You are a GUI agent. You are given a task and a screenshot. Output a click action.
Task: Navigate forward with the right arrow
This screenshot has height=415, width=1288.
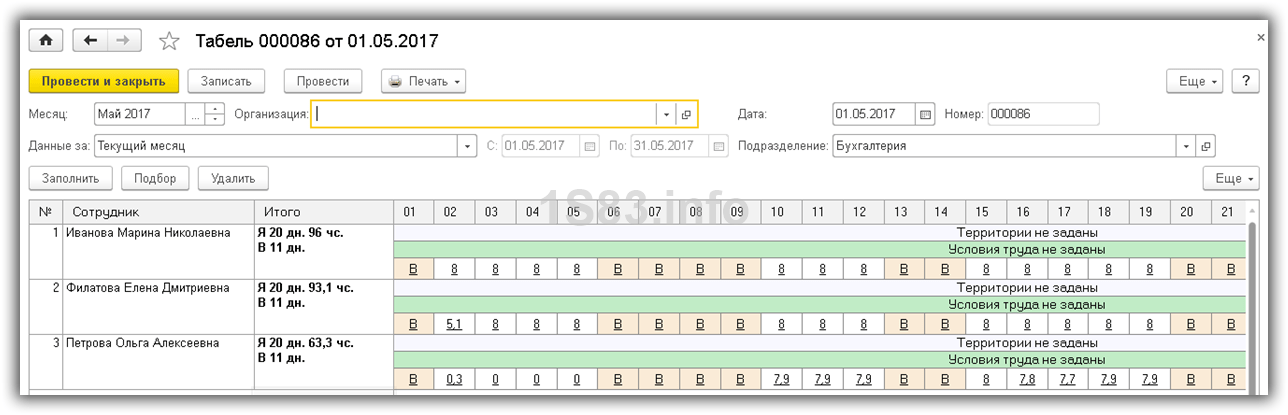124,40
